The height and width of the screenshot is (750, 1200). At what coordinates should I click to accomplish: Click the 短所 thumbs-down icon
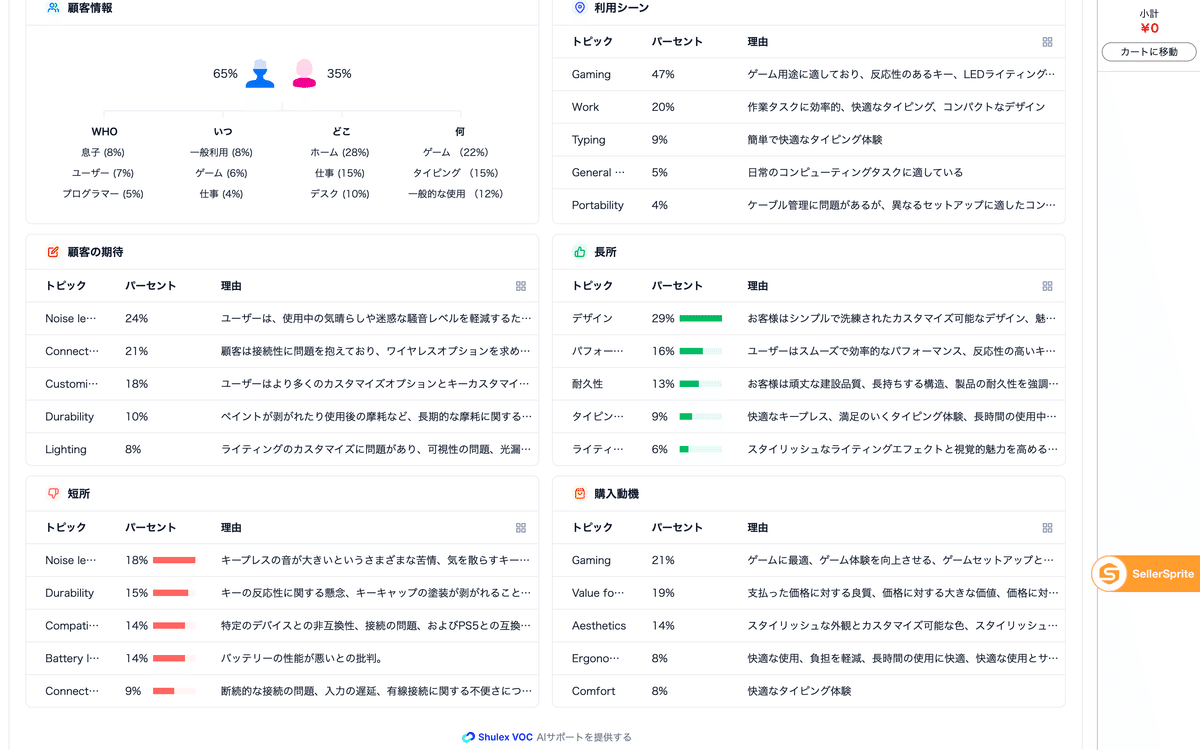tap(53, 493)
